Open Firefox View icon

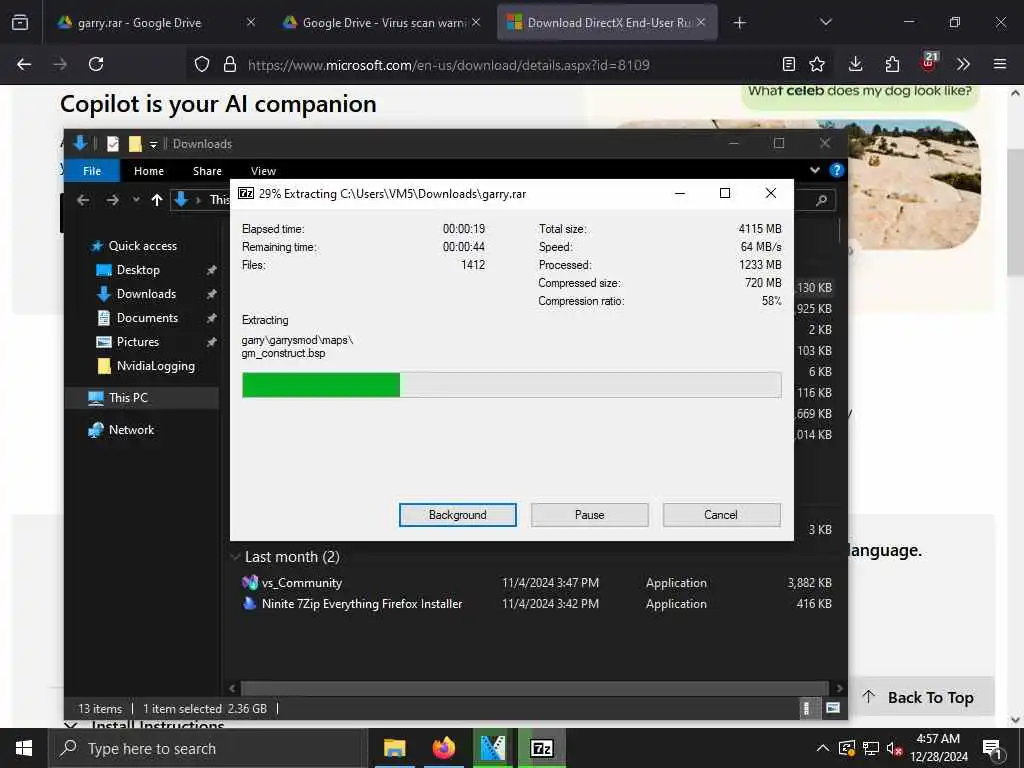(x=20, y=23)
